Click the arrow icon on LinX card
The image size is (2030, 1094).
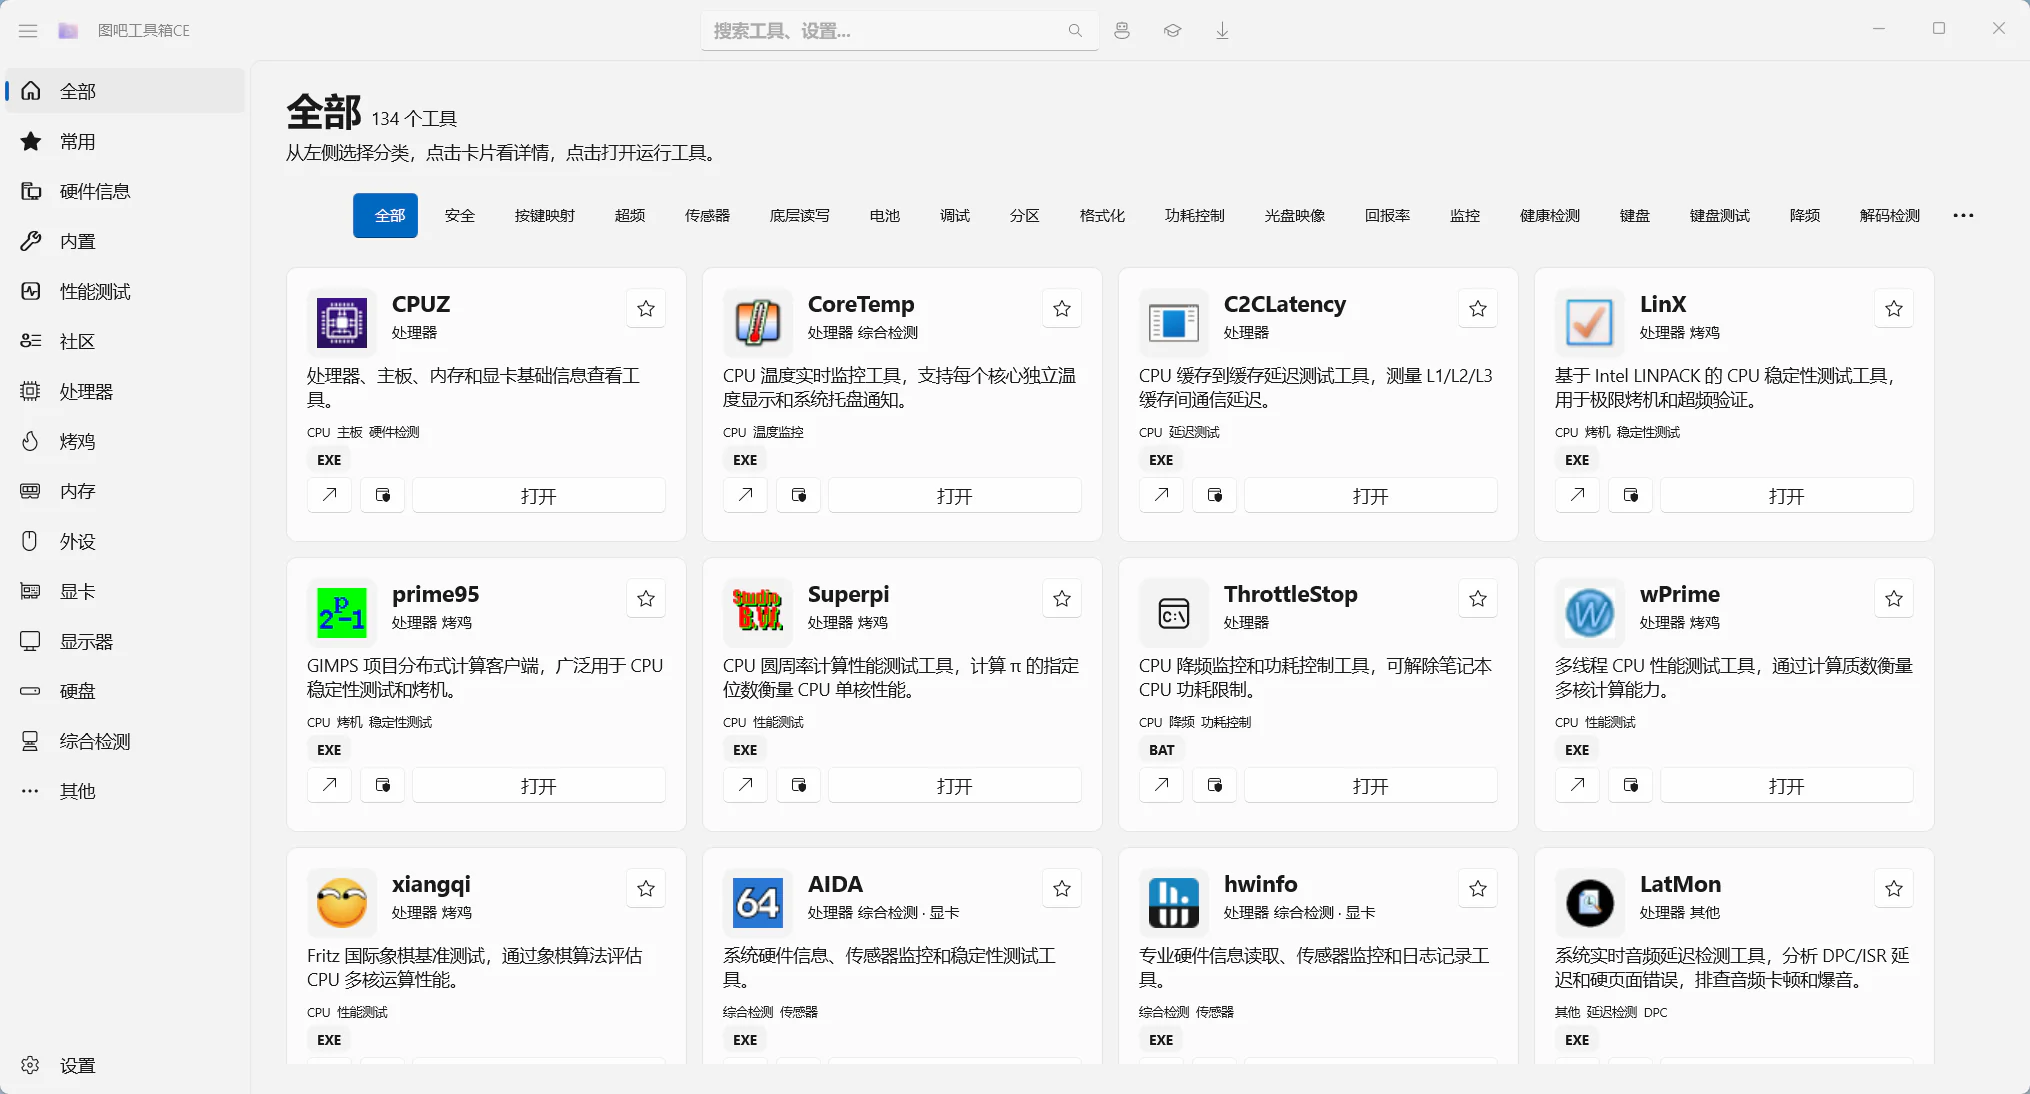point(1577,495)
